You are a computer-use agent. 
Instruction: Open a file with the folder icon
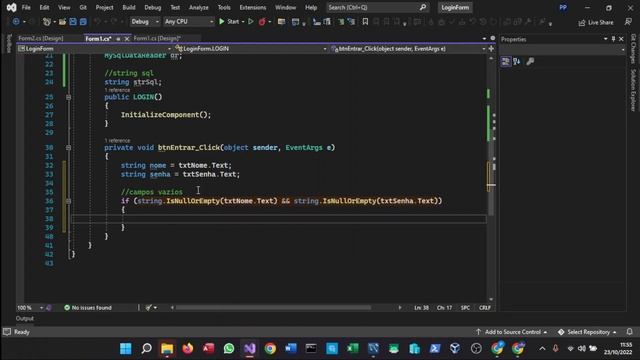pyautogui.click(x=62, y=22)
